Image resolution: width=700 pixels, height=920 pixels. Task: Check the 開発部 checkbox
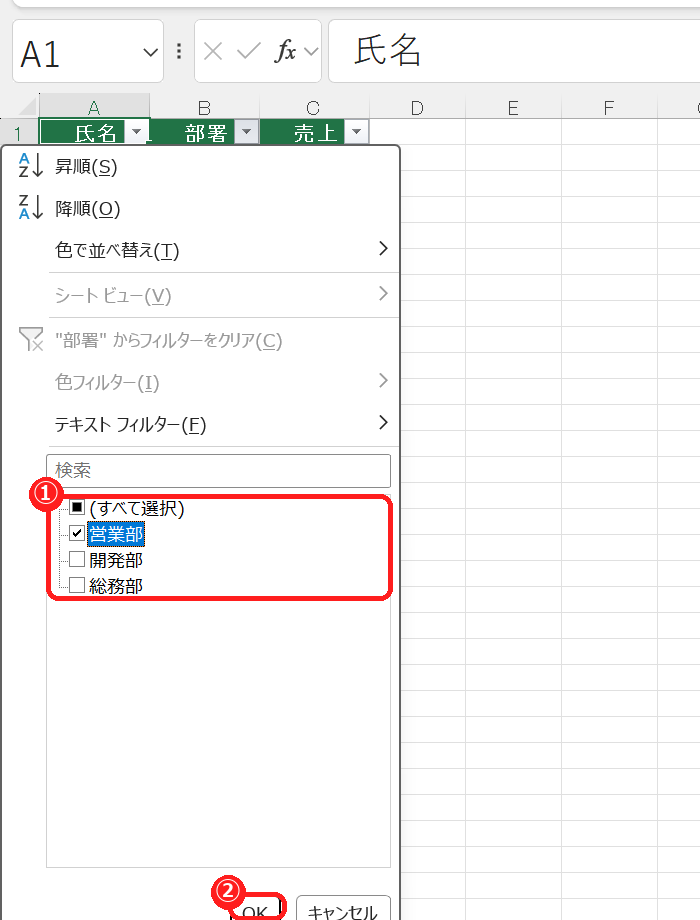coord(77,559)
